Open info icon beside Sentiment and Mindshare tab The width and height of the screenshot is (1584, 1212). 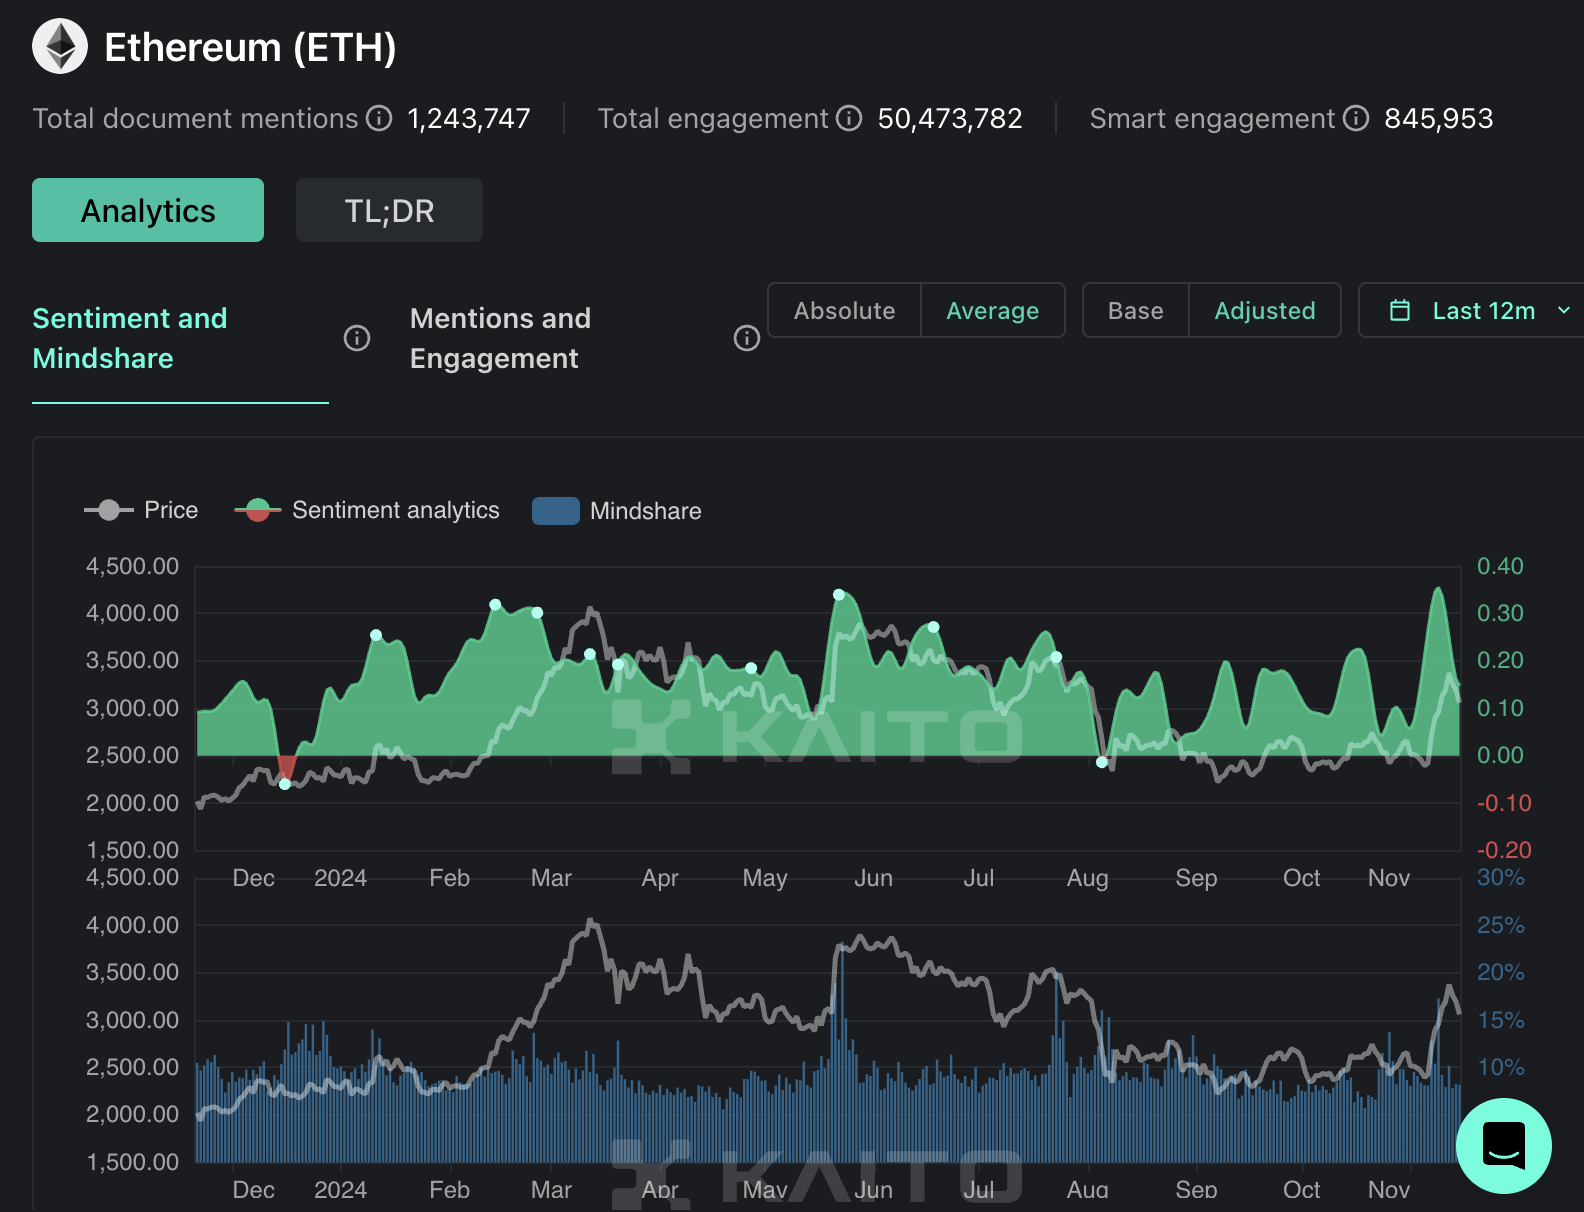tap(357, 338)
